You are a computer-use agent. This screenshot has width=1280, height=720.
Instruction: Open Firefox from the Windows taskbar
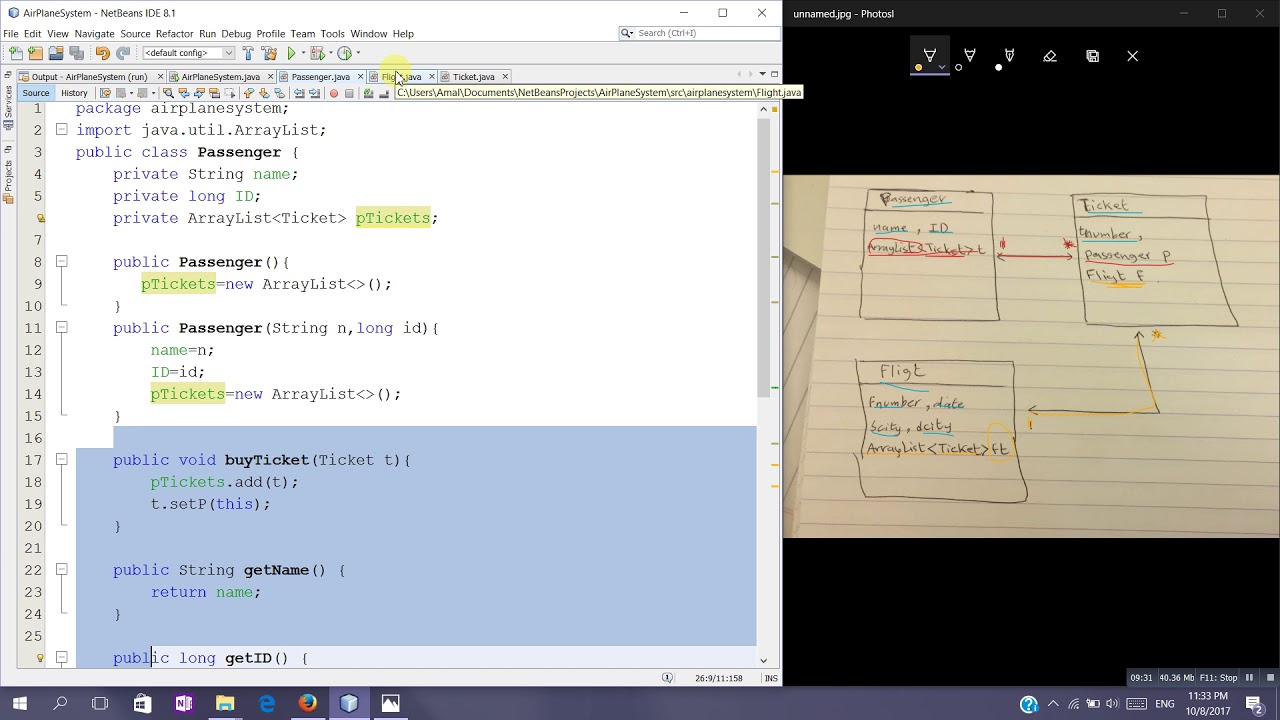pos(307,703)
